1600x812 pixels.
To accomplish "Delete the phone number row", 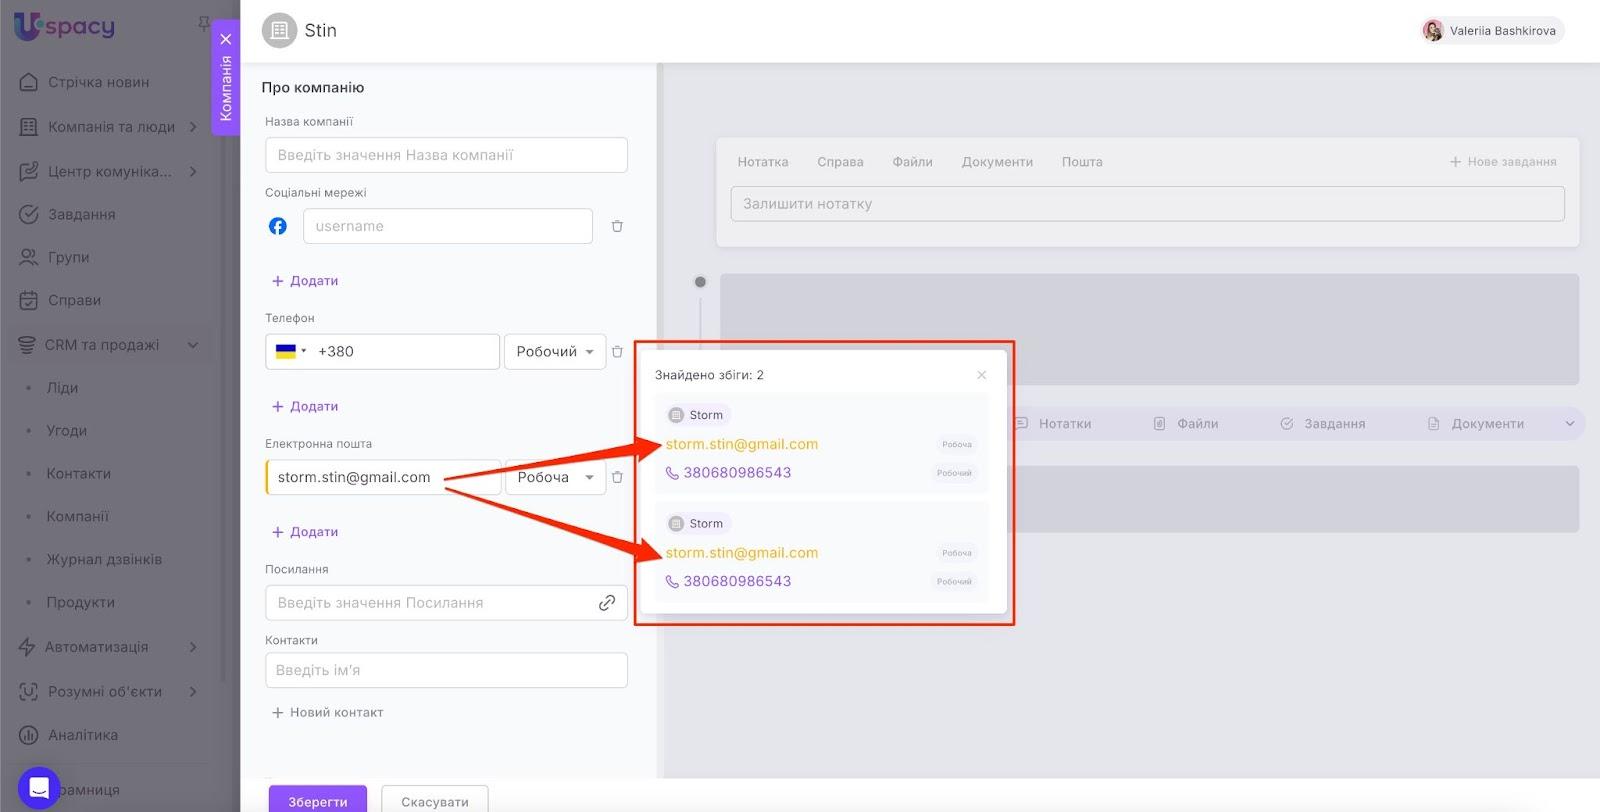I will (617, 352).
